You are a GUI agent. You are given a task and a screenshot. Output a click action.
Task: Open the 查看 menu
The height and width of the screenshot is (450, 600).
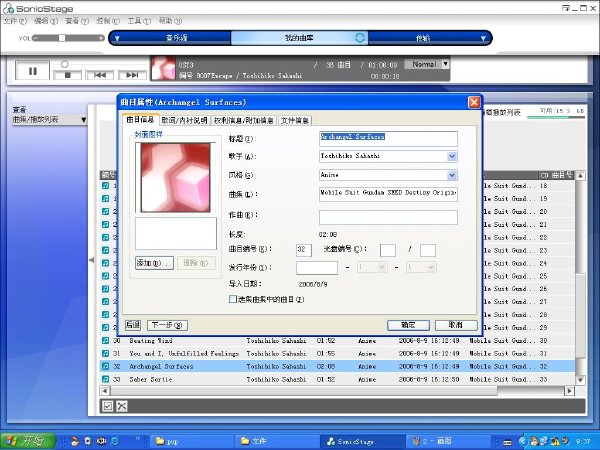(77, 21)
